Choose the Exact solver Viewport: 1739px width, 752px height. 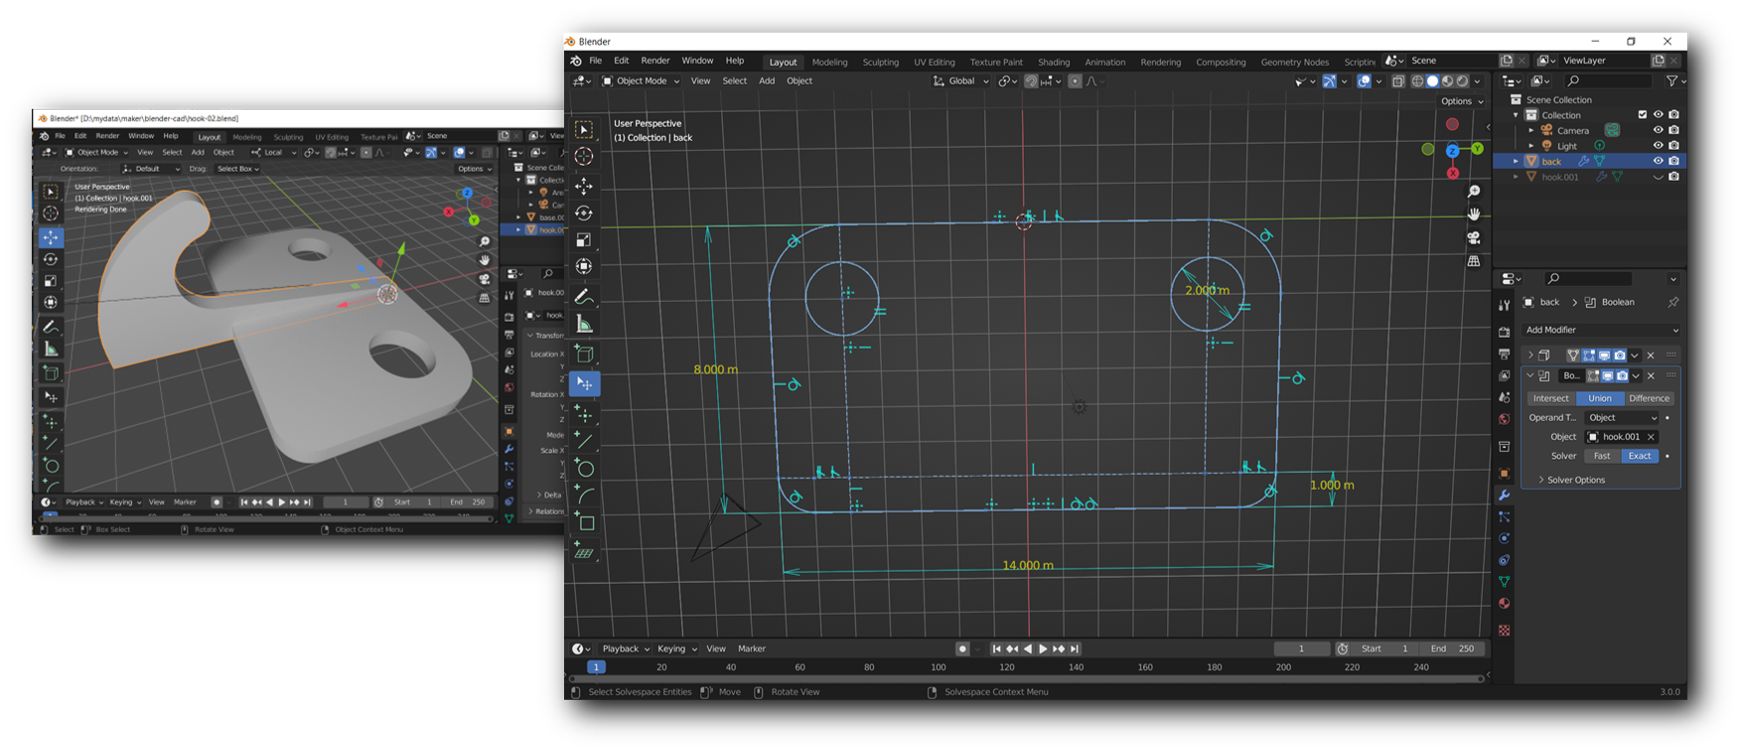click(x=1640, y=456)
